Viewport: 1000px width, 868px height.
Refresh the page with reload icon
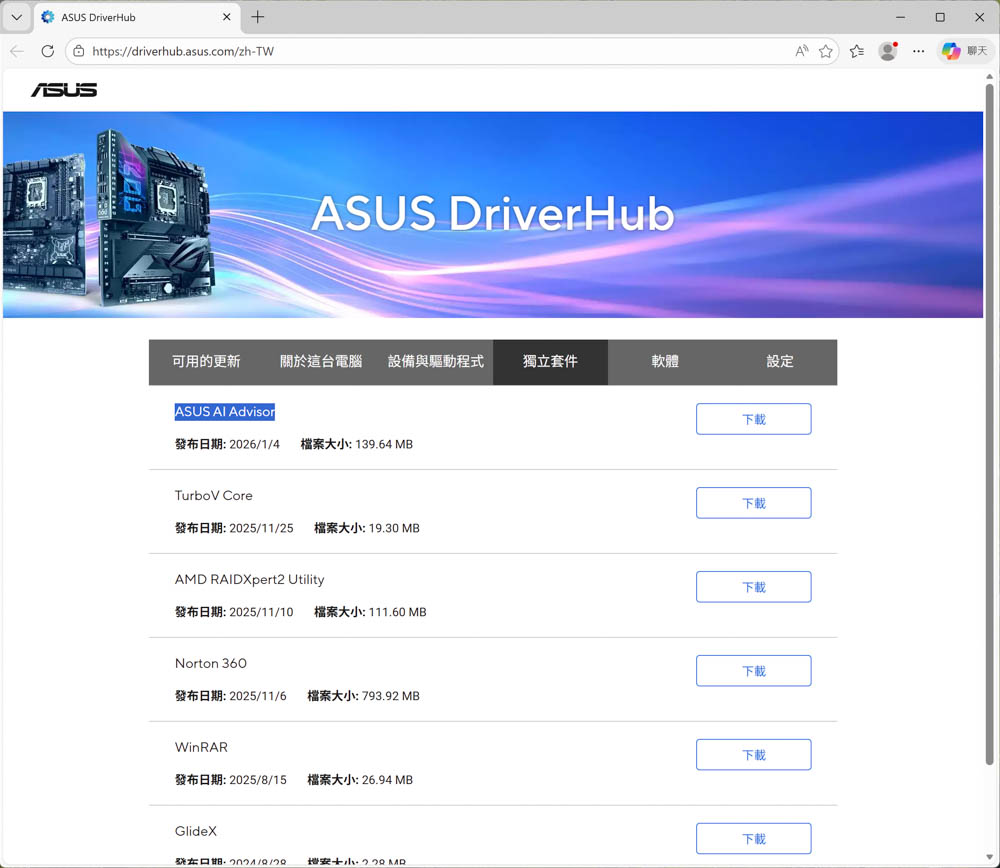[47, 51]
